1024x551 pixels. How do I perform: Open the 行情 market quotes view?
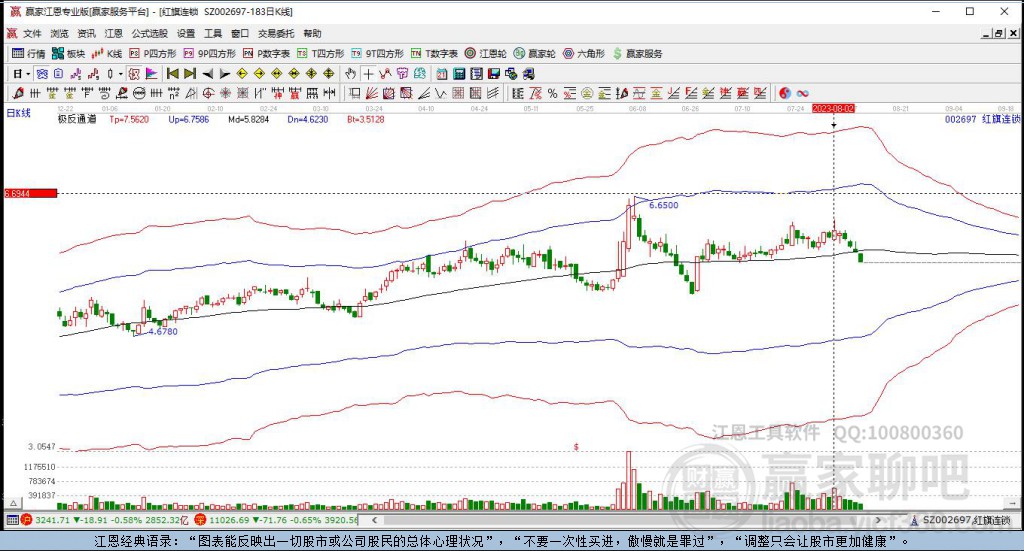click(28, 53)
